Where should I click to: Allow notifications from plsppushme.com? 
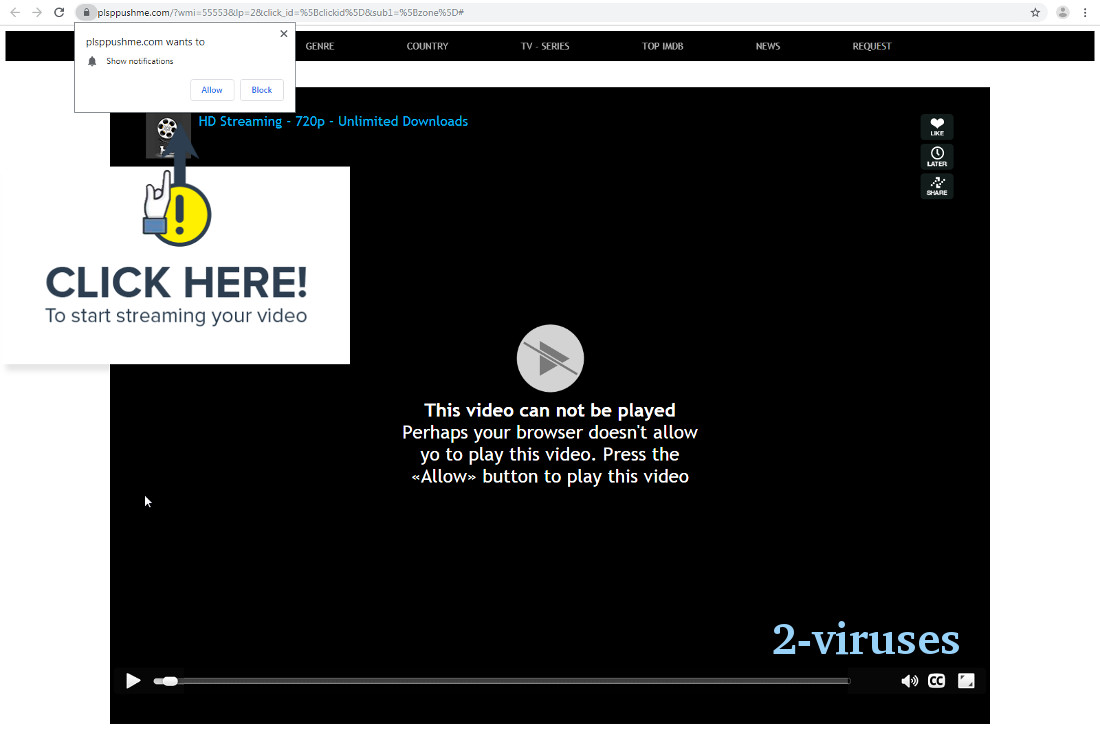(x=212, y=89)
